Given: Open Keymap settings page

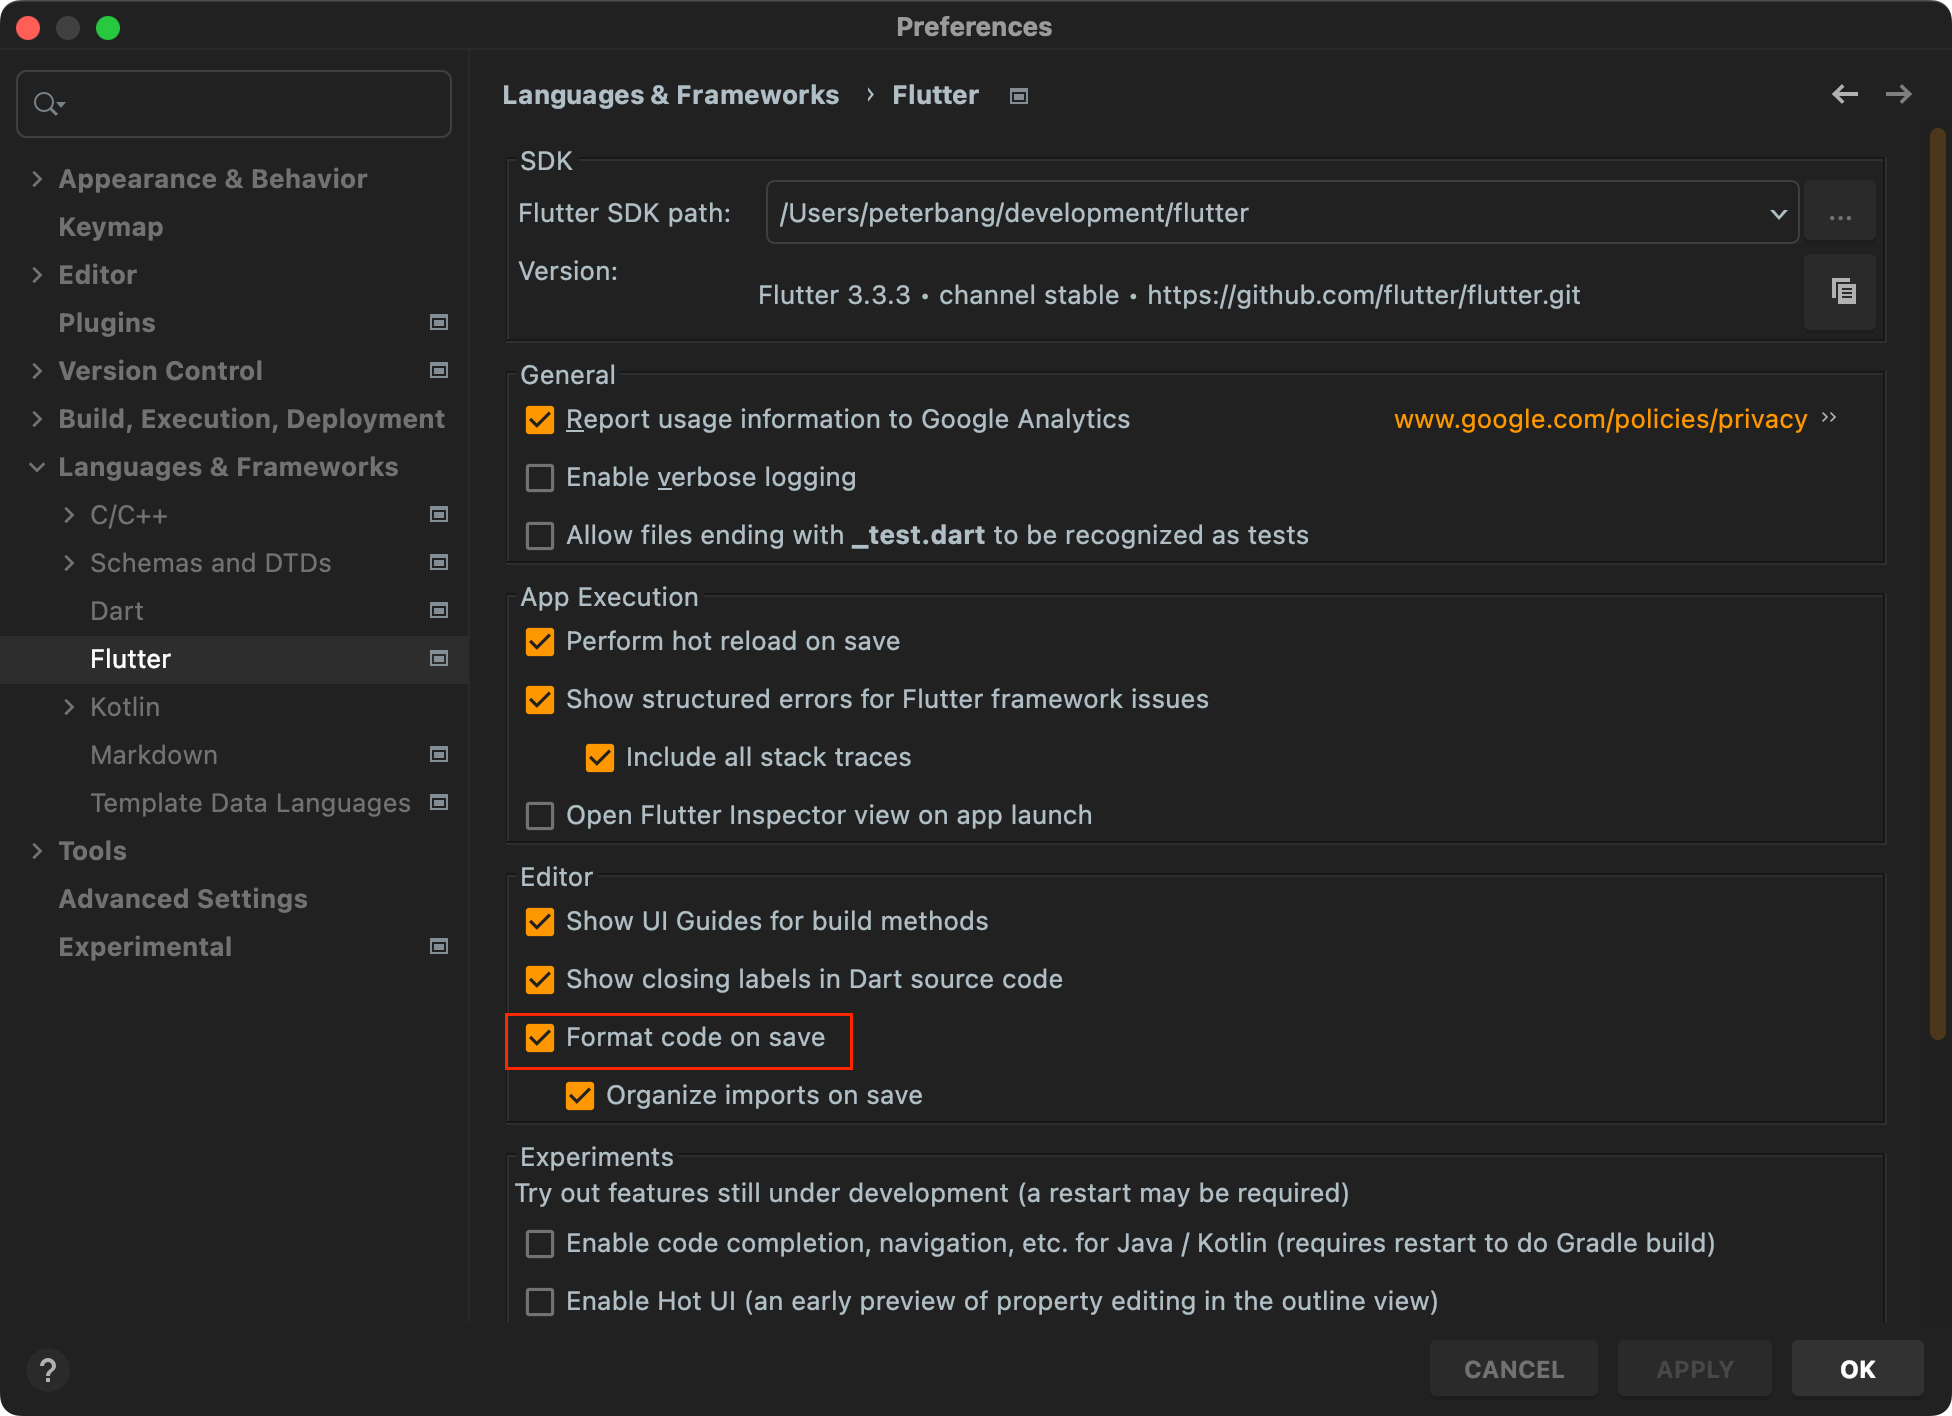Looking at the screenshot, I should pyautogui.click(x=110, y=227).
